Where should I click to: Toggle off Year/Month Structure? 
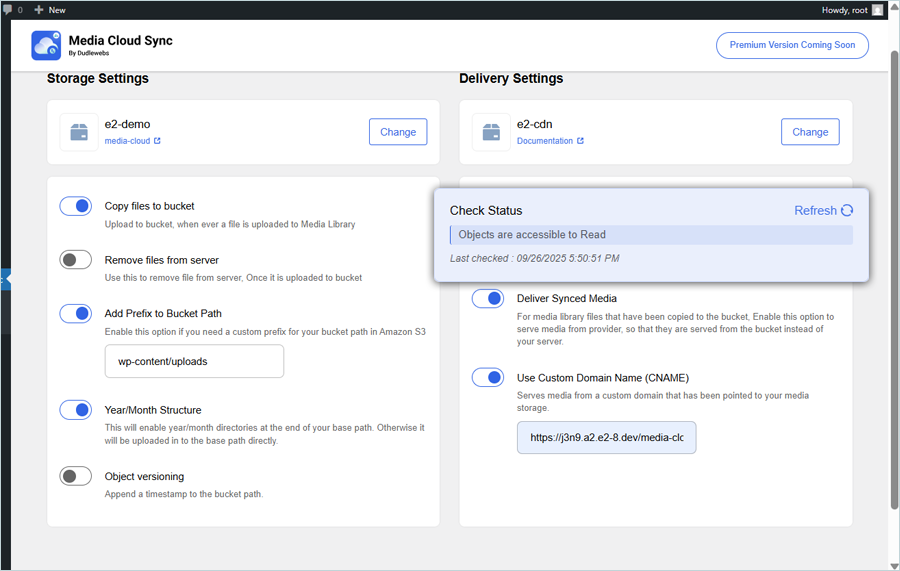76,410
